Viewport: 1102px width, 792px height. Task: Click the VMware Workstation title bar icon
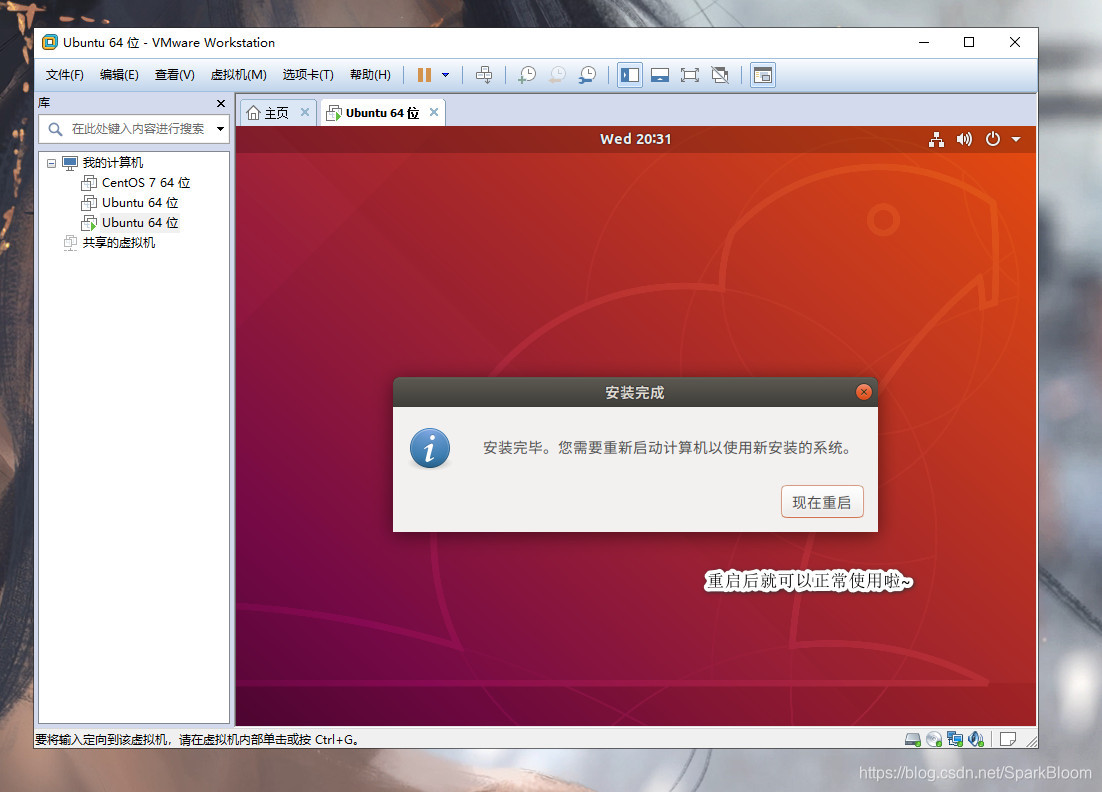(50, 43)
